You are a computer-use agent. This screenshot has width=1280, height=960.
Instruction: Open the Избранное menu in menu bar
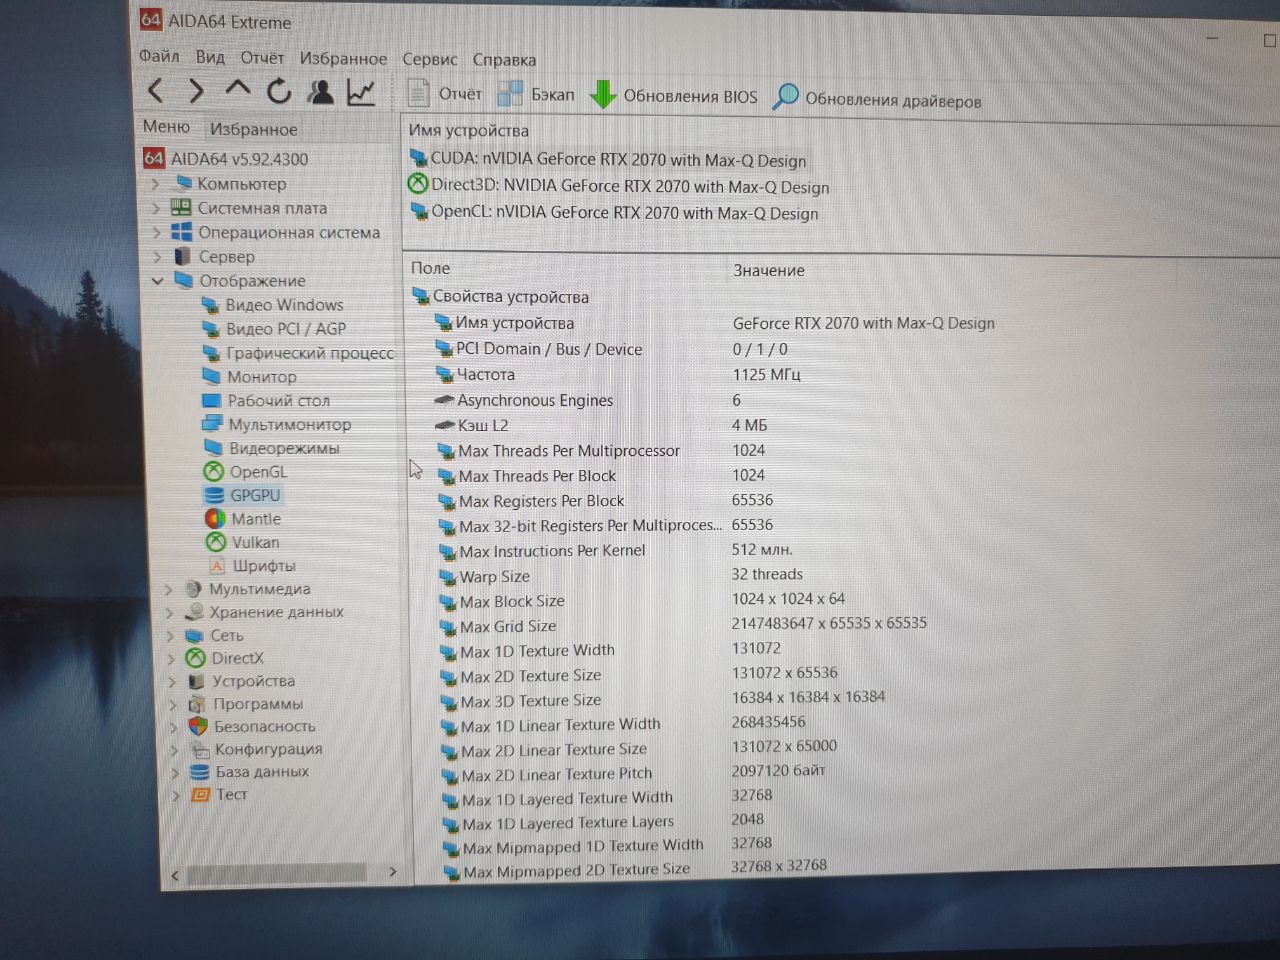(343, 59)
